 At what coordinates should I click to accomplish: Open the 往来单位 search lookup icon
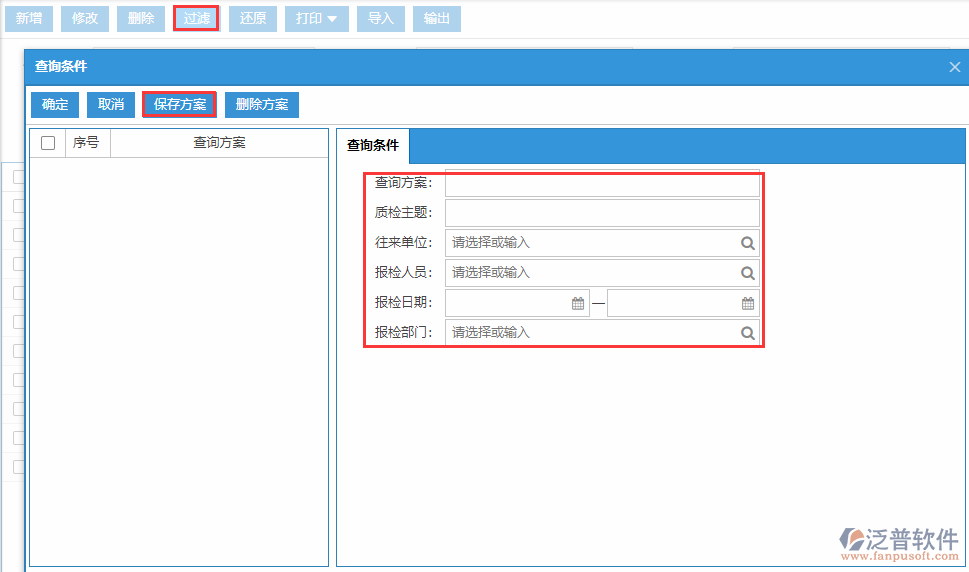point(748,243)
